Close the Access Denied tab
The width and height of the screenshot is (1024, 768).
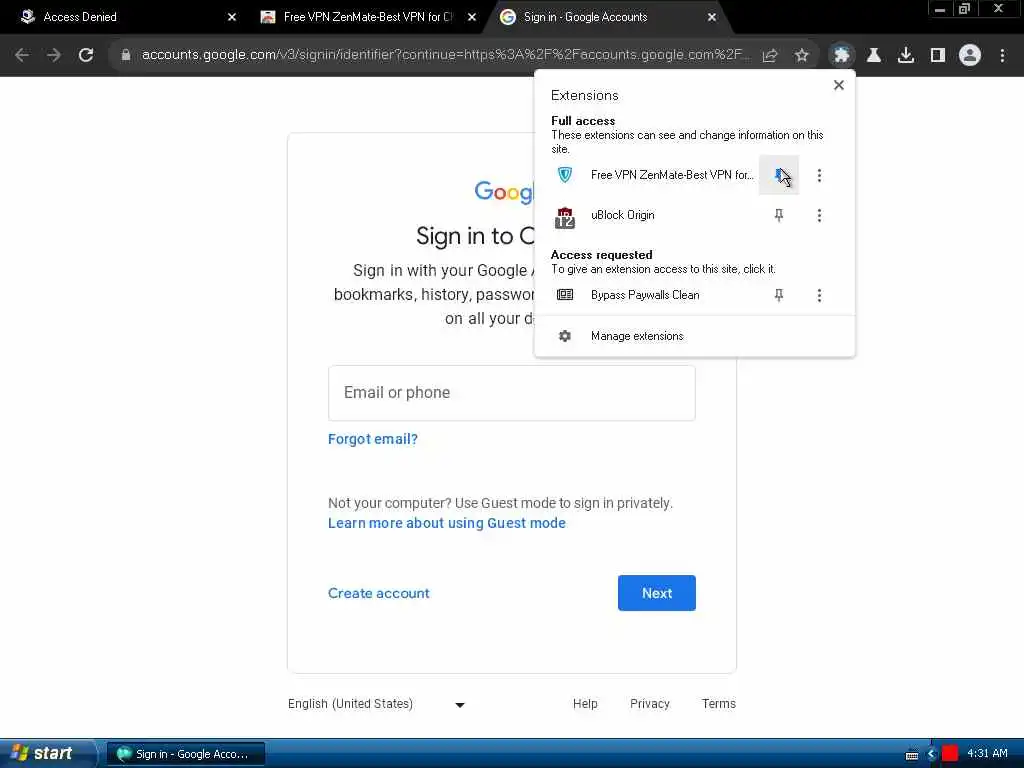click(x=232, y=17)
